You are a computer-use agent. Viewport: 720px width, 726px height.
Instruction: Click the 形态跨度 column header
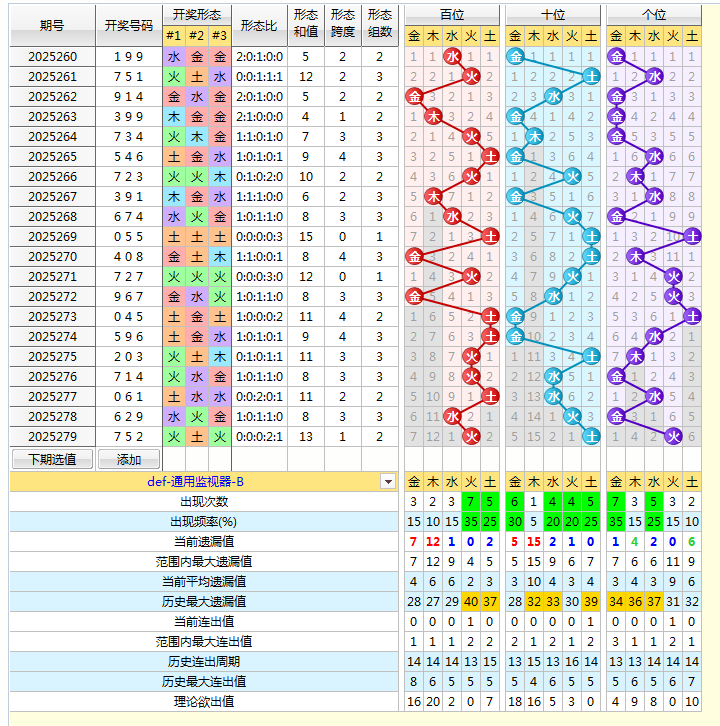tap(343, 25)
